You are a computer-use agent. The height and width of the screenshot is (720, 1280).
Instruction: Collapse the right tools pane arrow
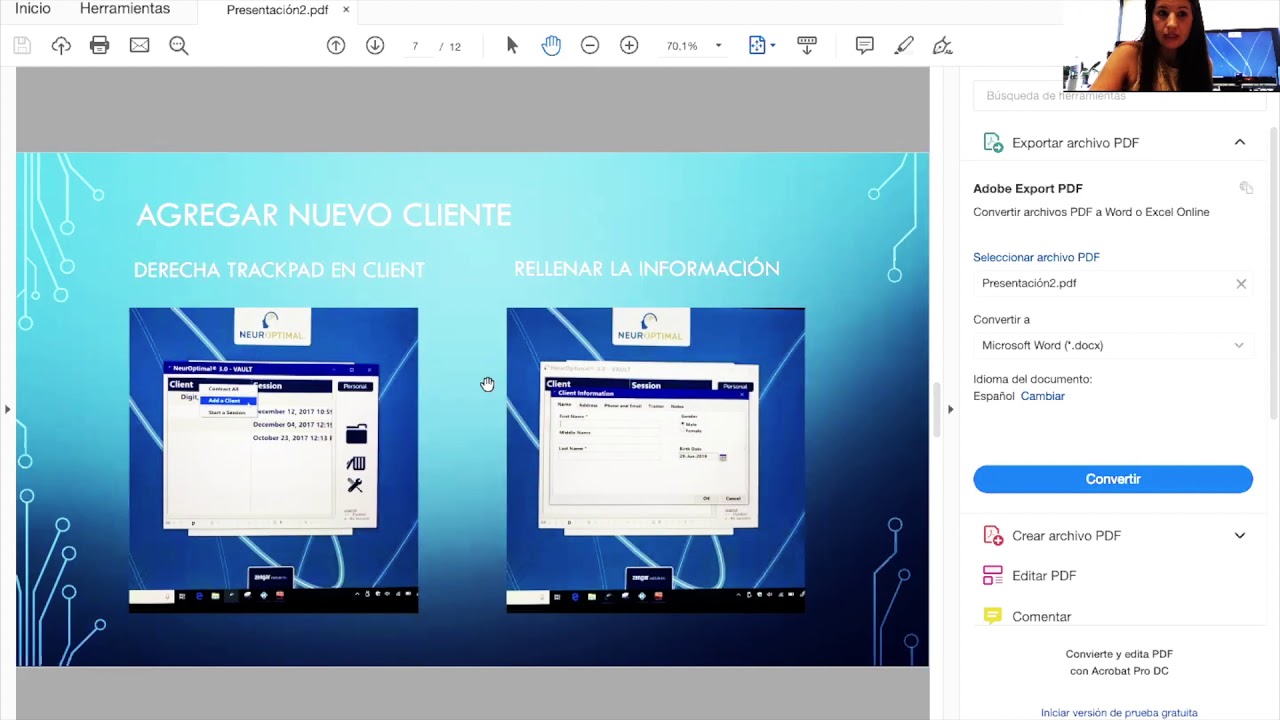(x=950, y=409)
